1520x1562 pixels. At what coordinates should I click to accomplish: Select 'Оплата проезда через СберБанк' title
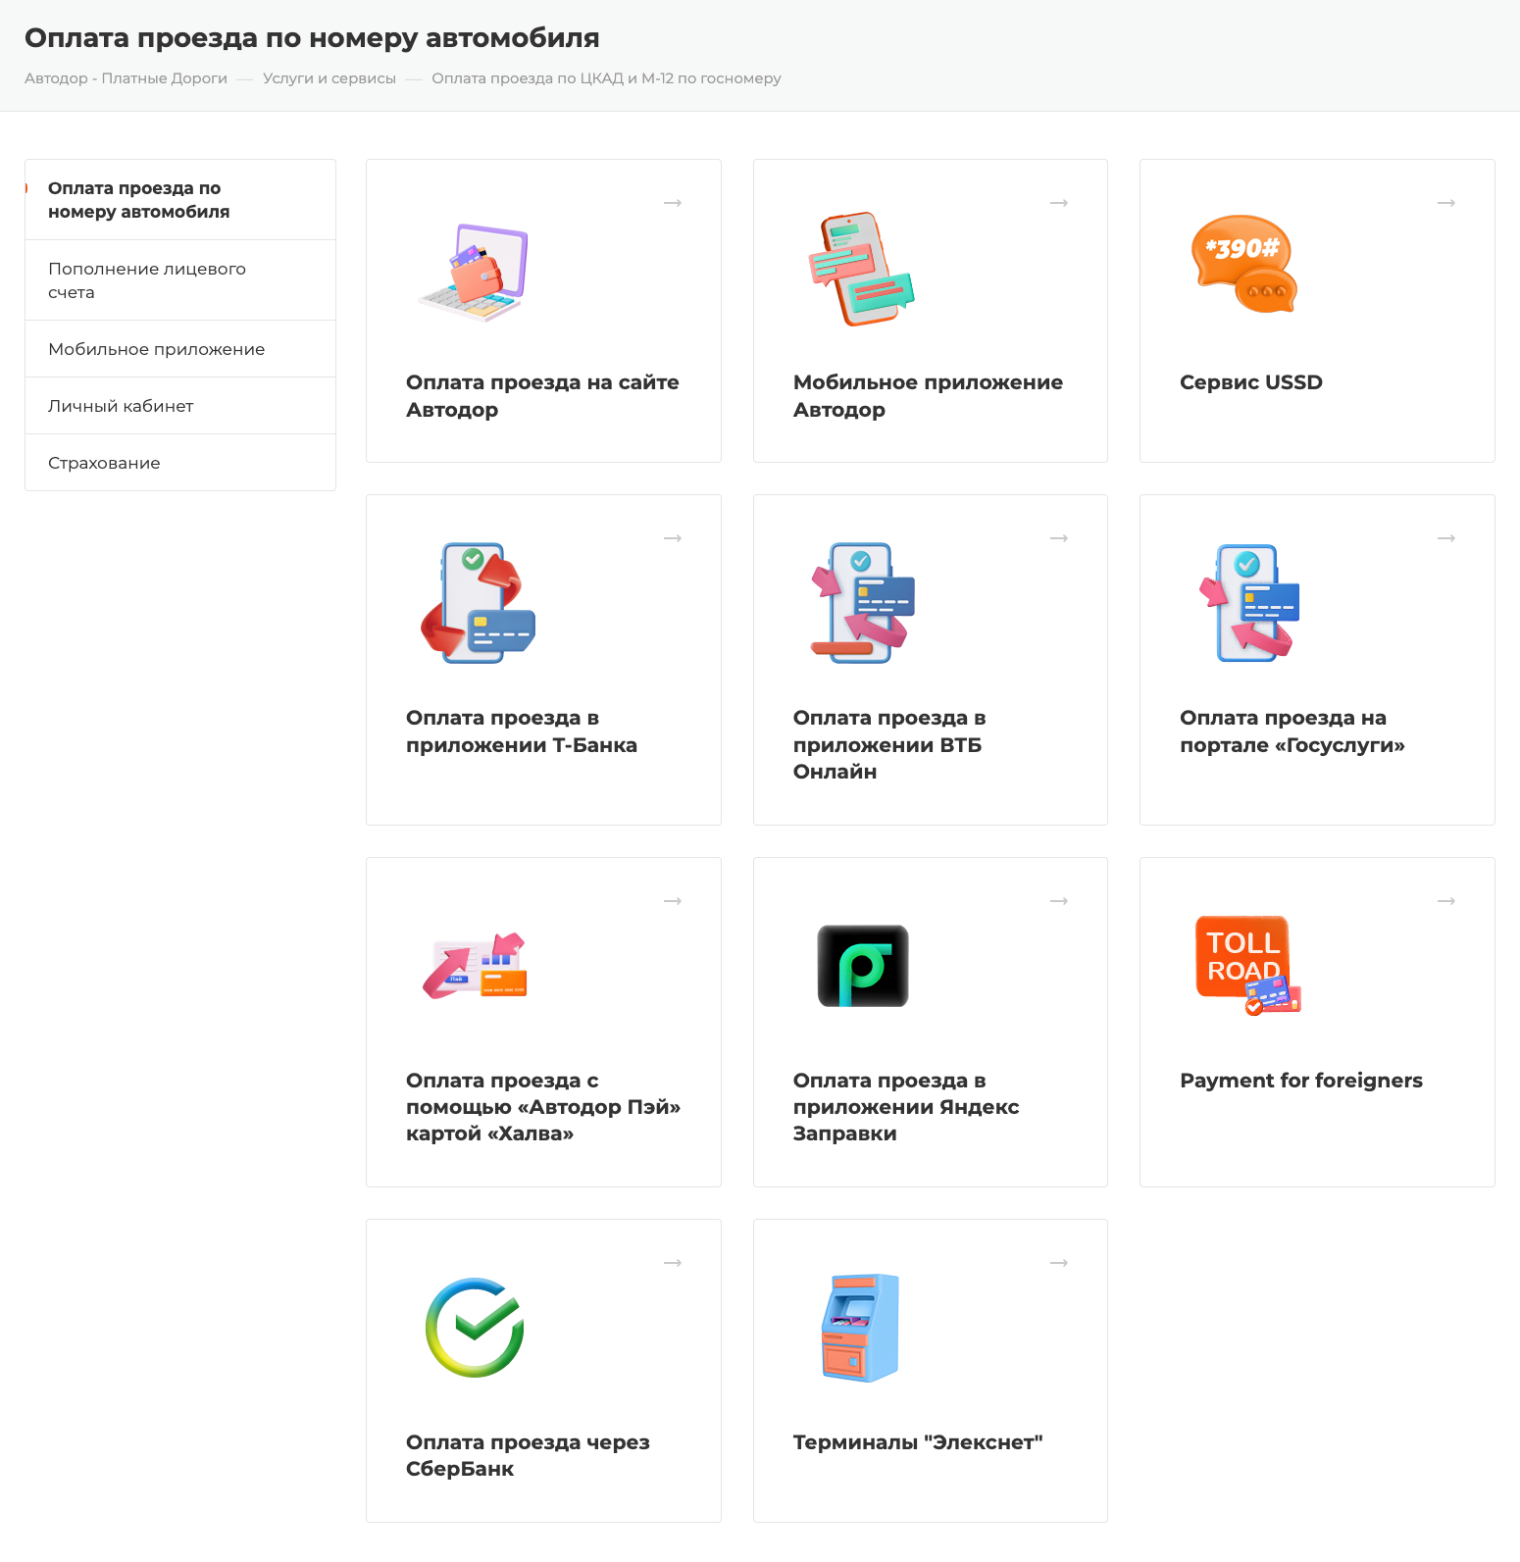coord(528,1455)
